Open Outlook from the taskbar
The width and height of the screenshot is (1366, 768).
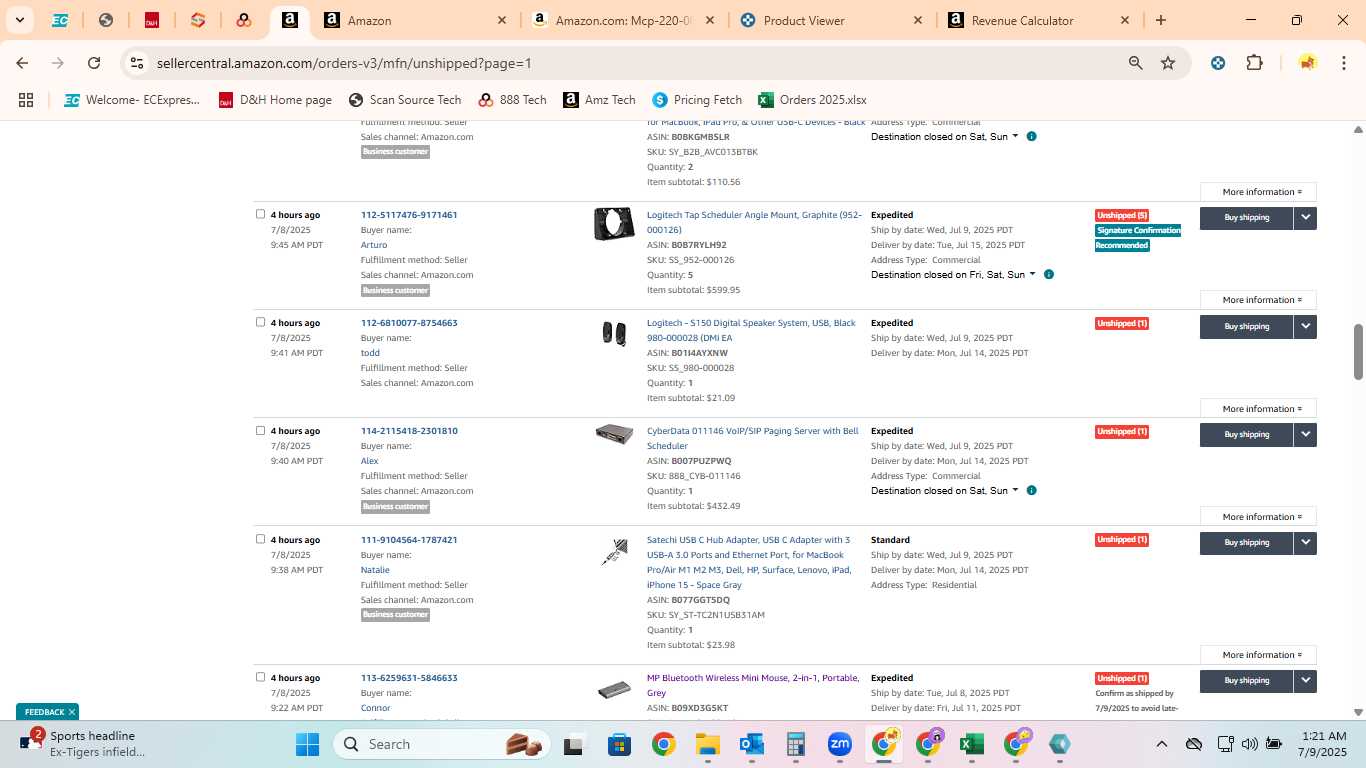click(752, 744)
